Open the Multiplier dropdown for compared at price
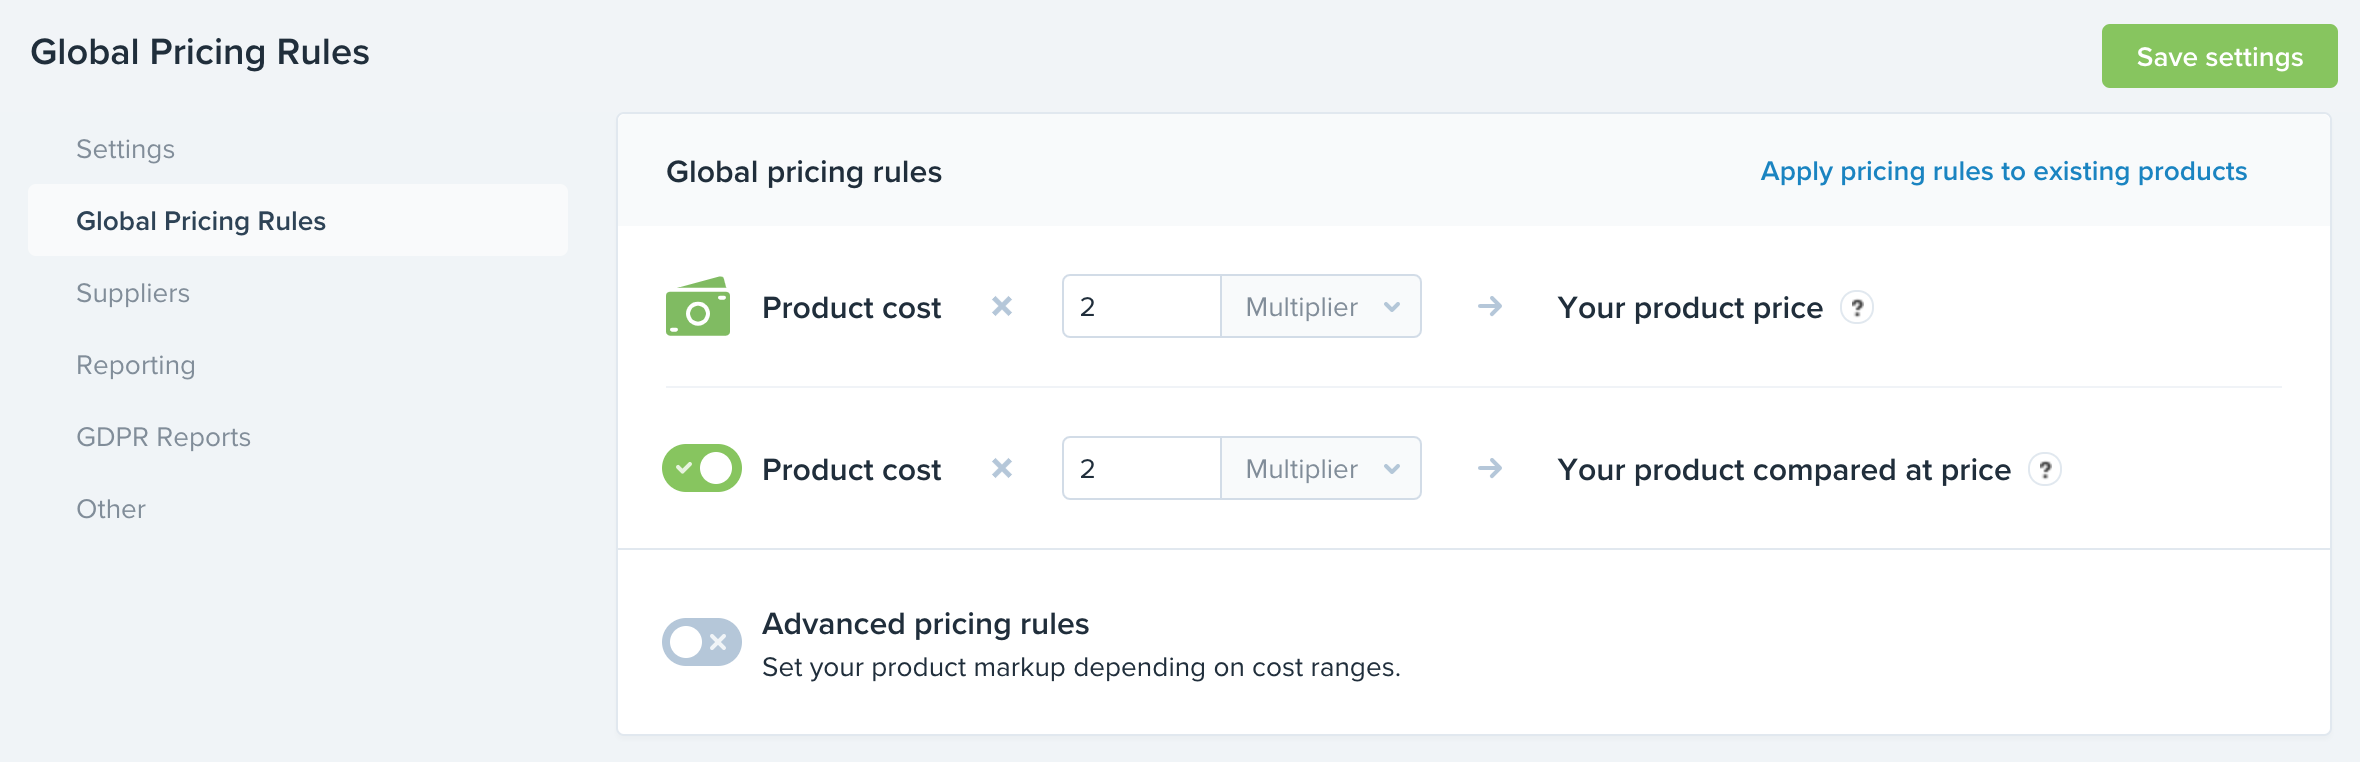 tap(1320, 469)
